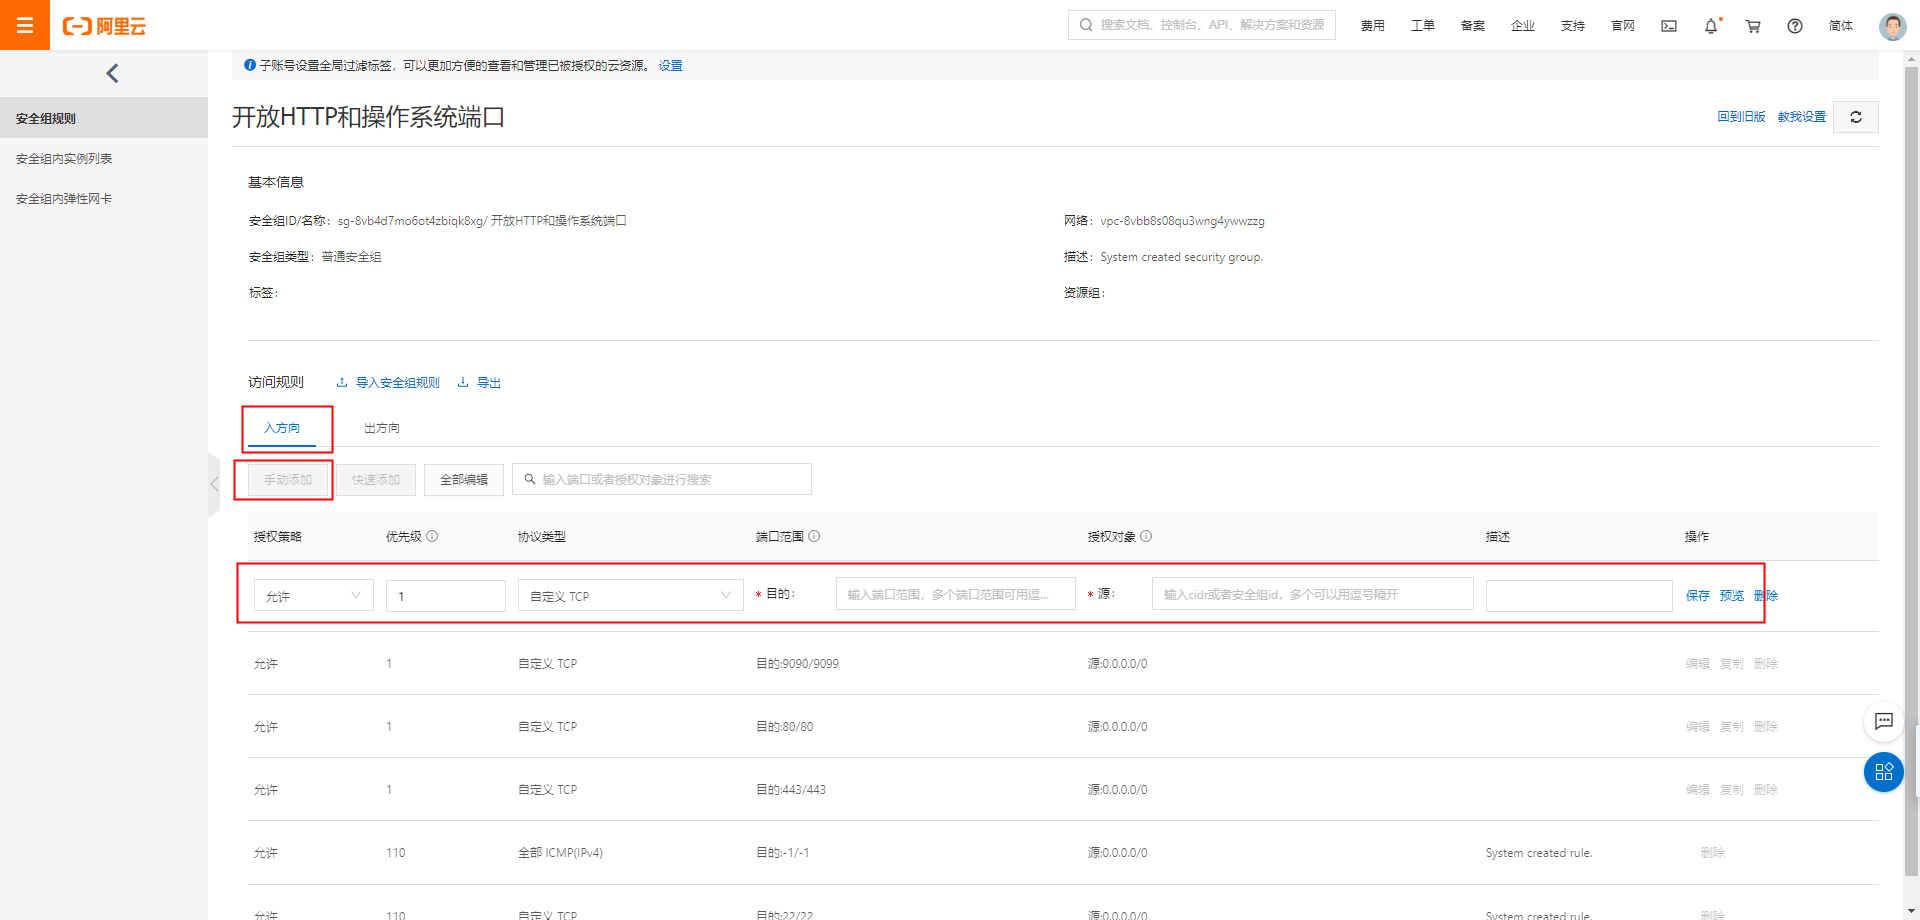Click 编辑 for the 443/443 rule
The width and height of the screenshot is (1920, 920).
point(1698,790)
